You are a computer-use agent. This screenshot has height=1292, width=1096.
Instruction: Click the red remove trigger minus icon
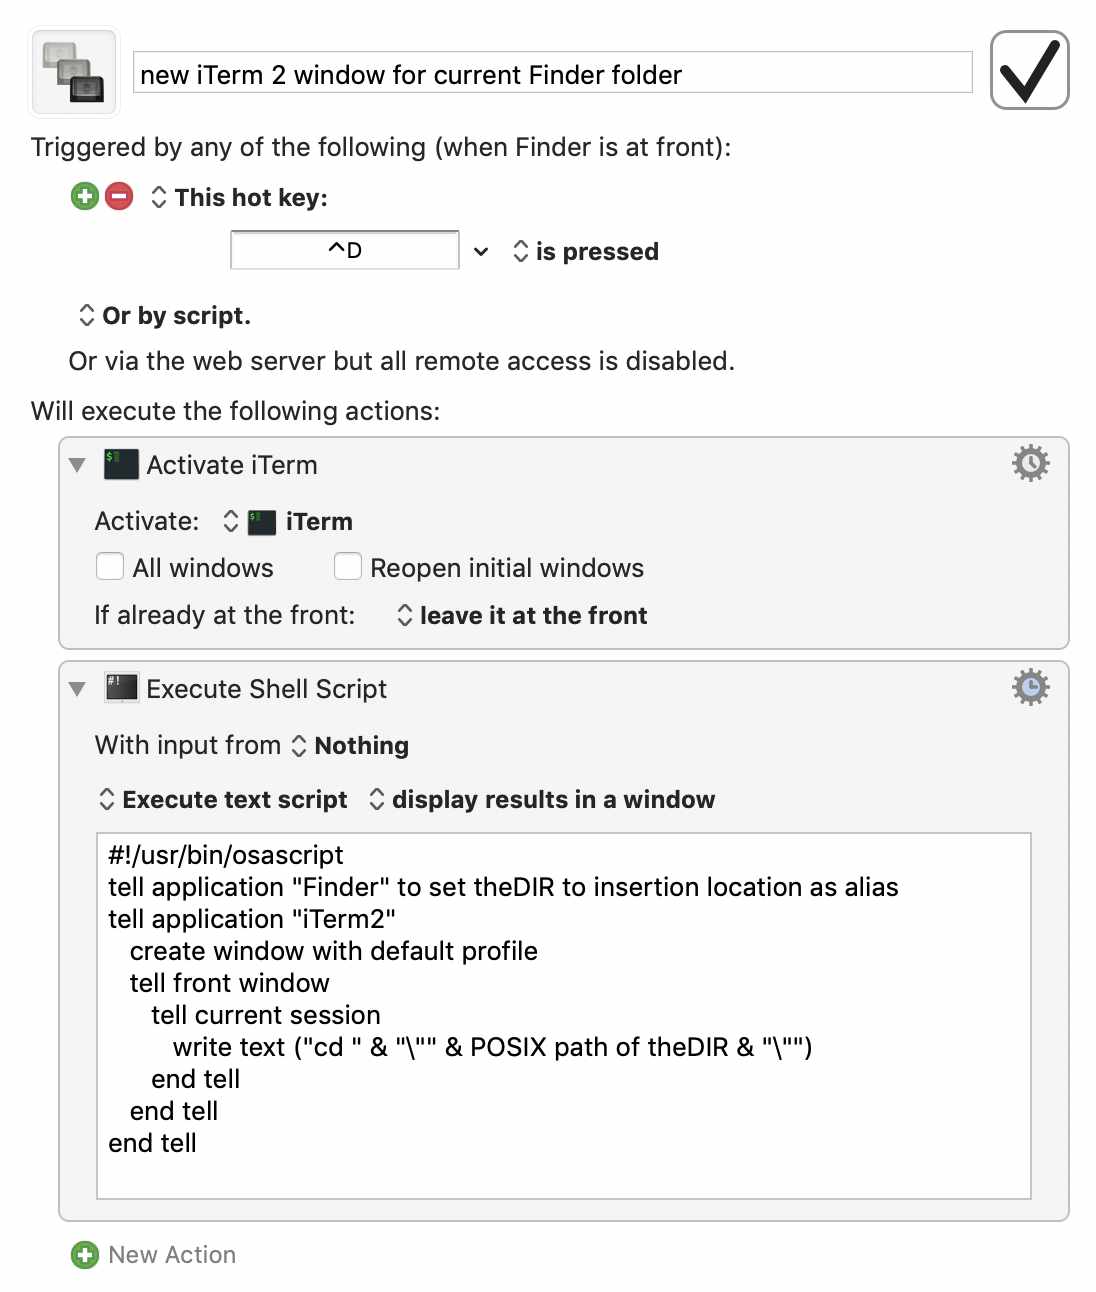point(119,196)
